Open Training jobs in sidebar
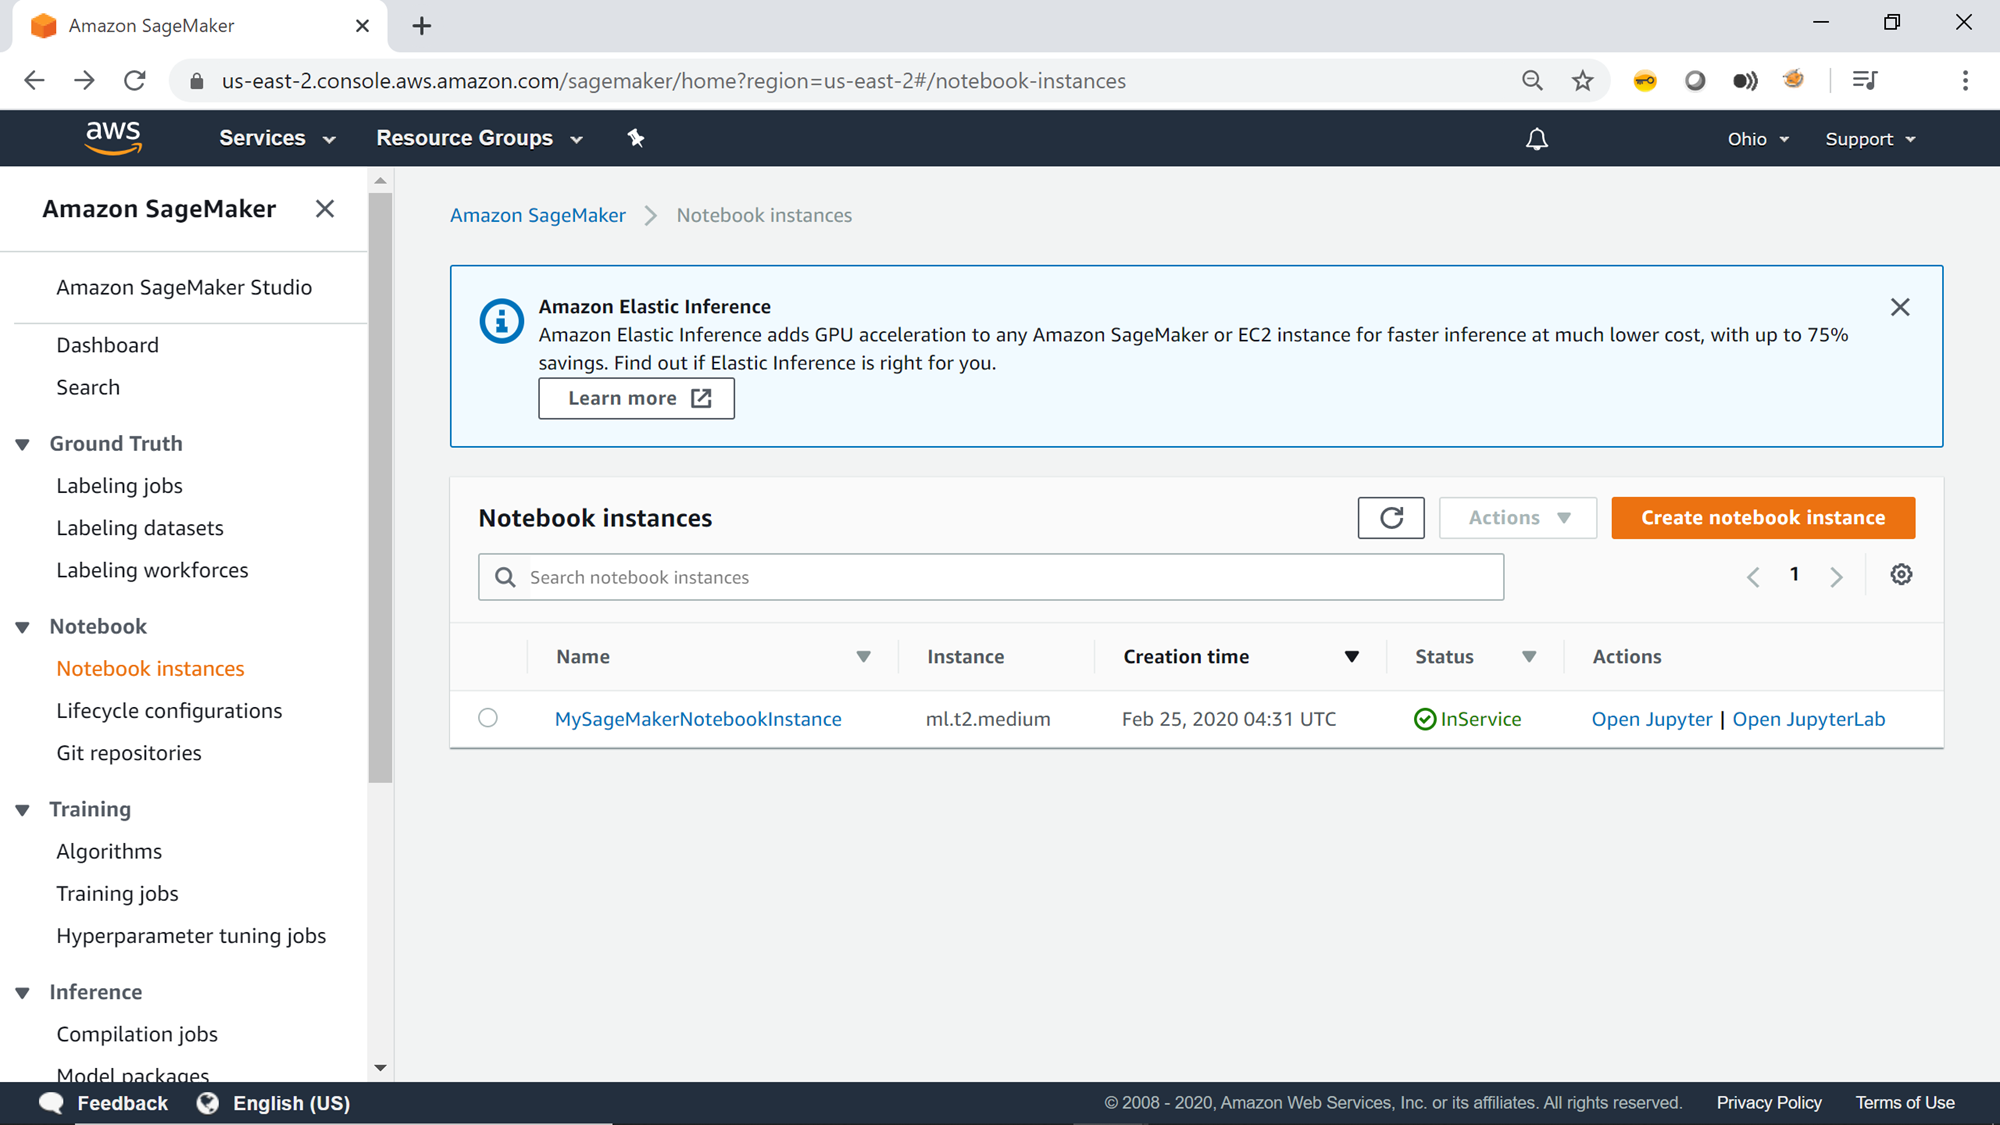 coord(117,894)
